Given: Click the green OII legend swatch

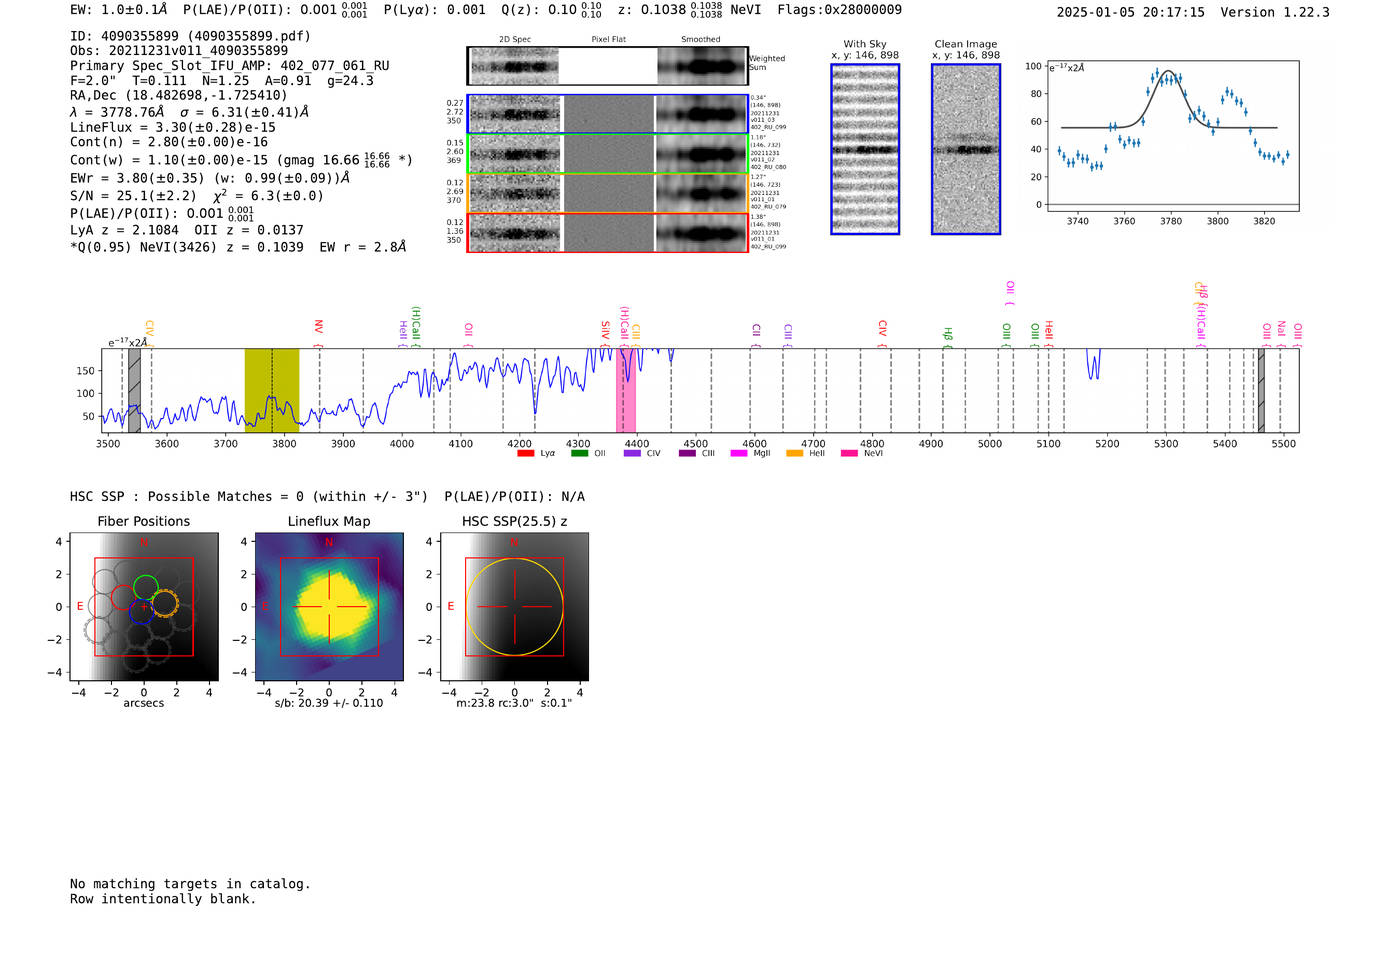Looking at the screenshot, I should pyautogui.click(x=580, y=454).
